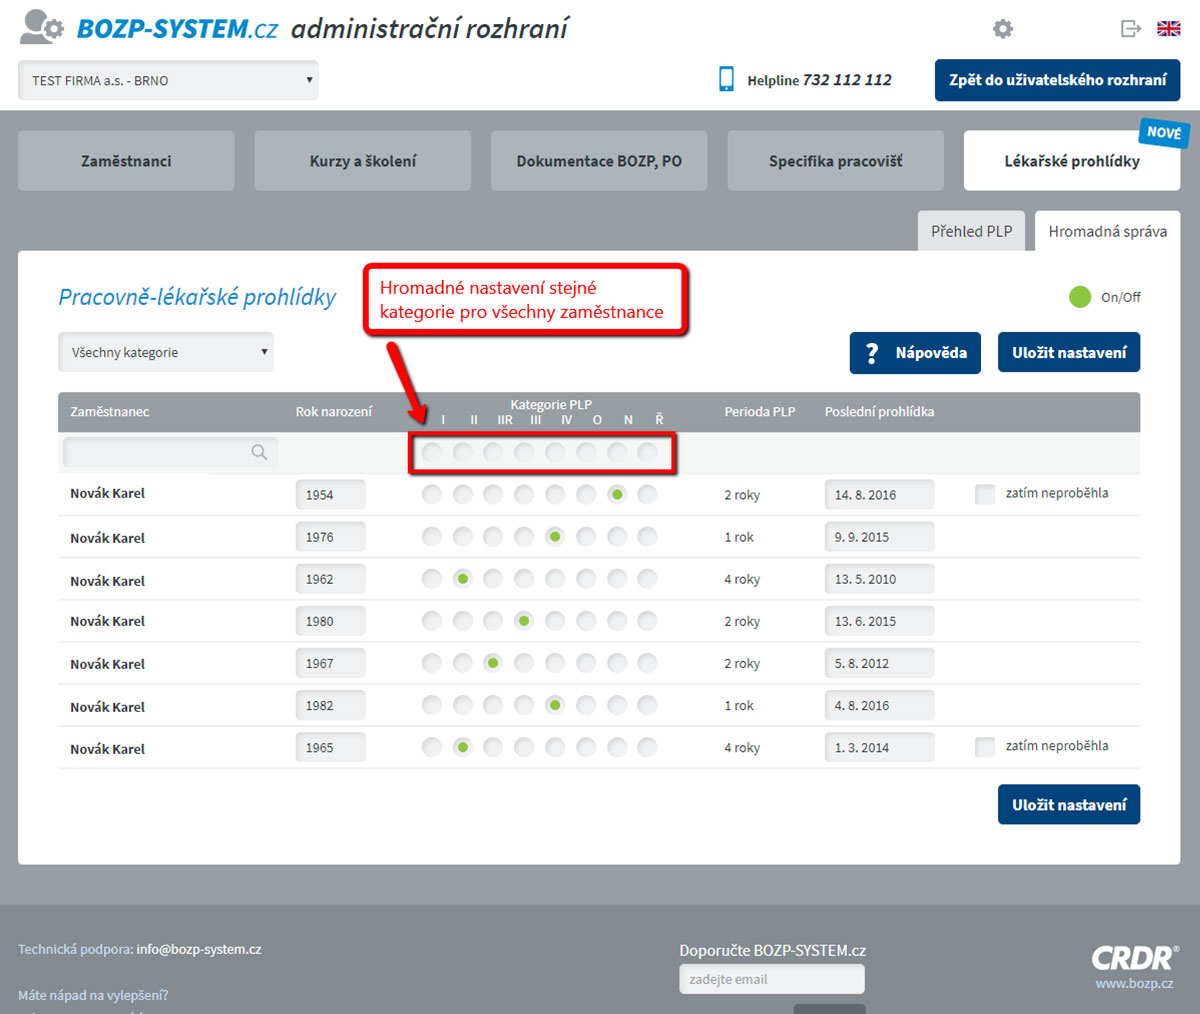
Task: Set category O for employee born 1967
Action: [x=586, y=663]
